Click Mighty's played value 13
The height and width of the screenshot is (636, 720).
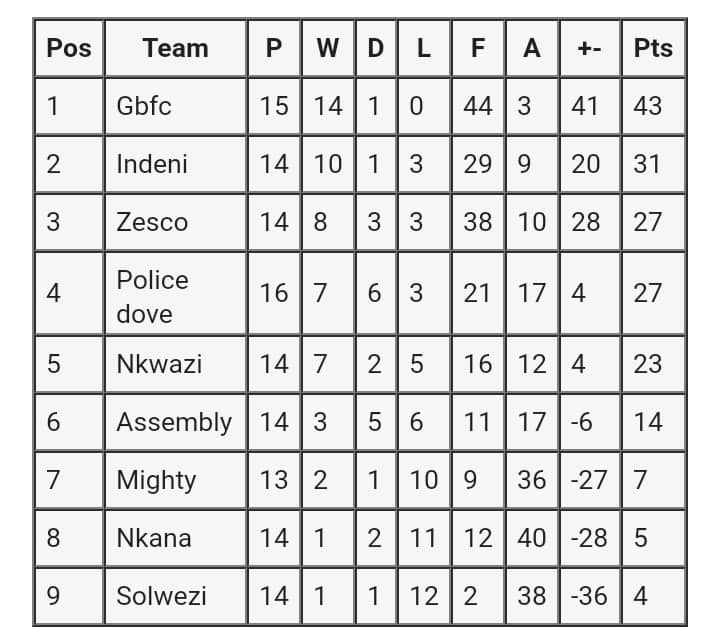(274, 480)
